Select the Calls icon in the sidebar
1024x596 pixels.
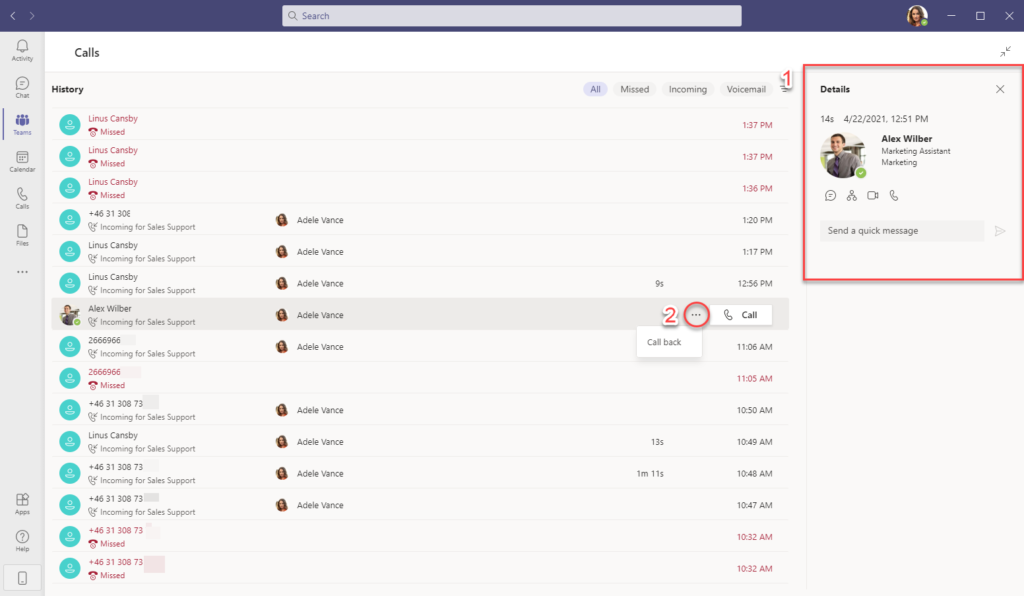(x=22, y=198)
